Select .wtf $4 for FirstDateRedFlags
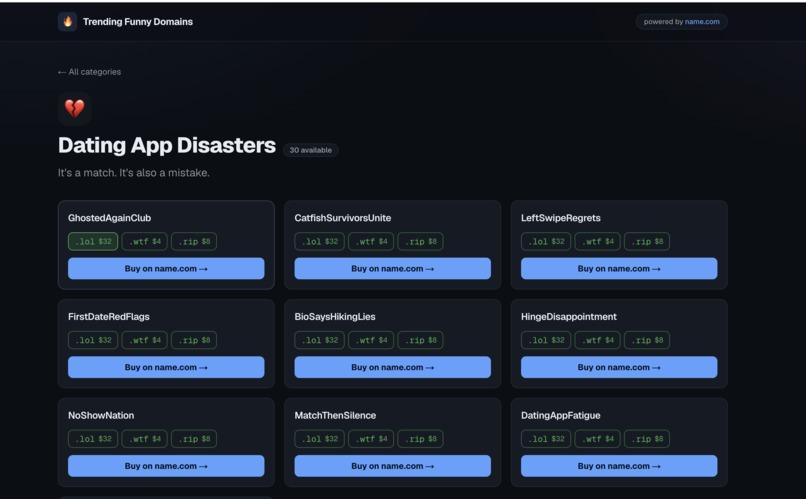This screenshot has height=499, width=806. point(144,340)
